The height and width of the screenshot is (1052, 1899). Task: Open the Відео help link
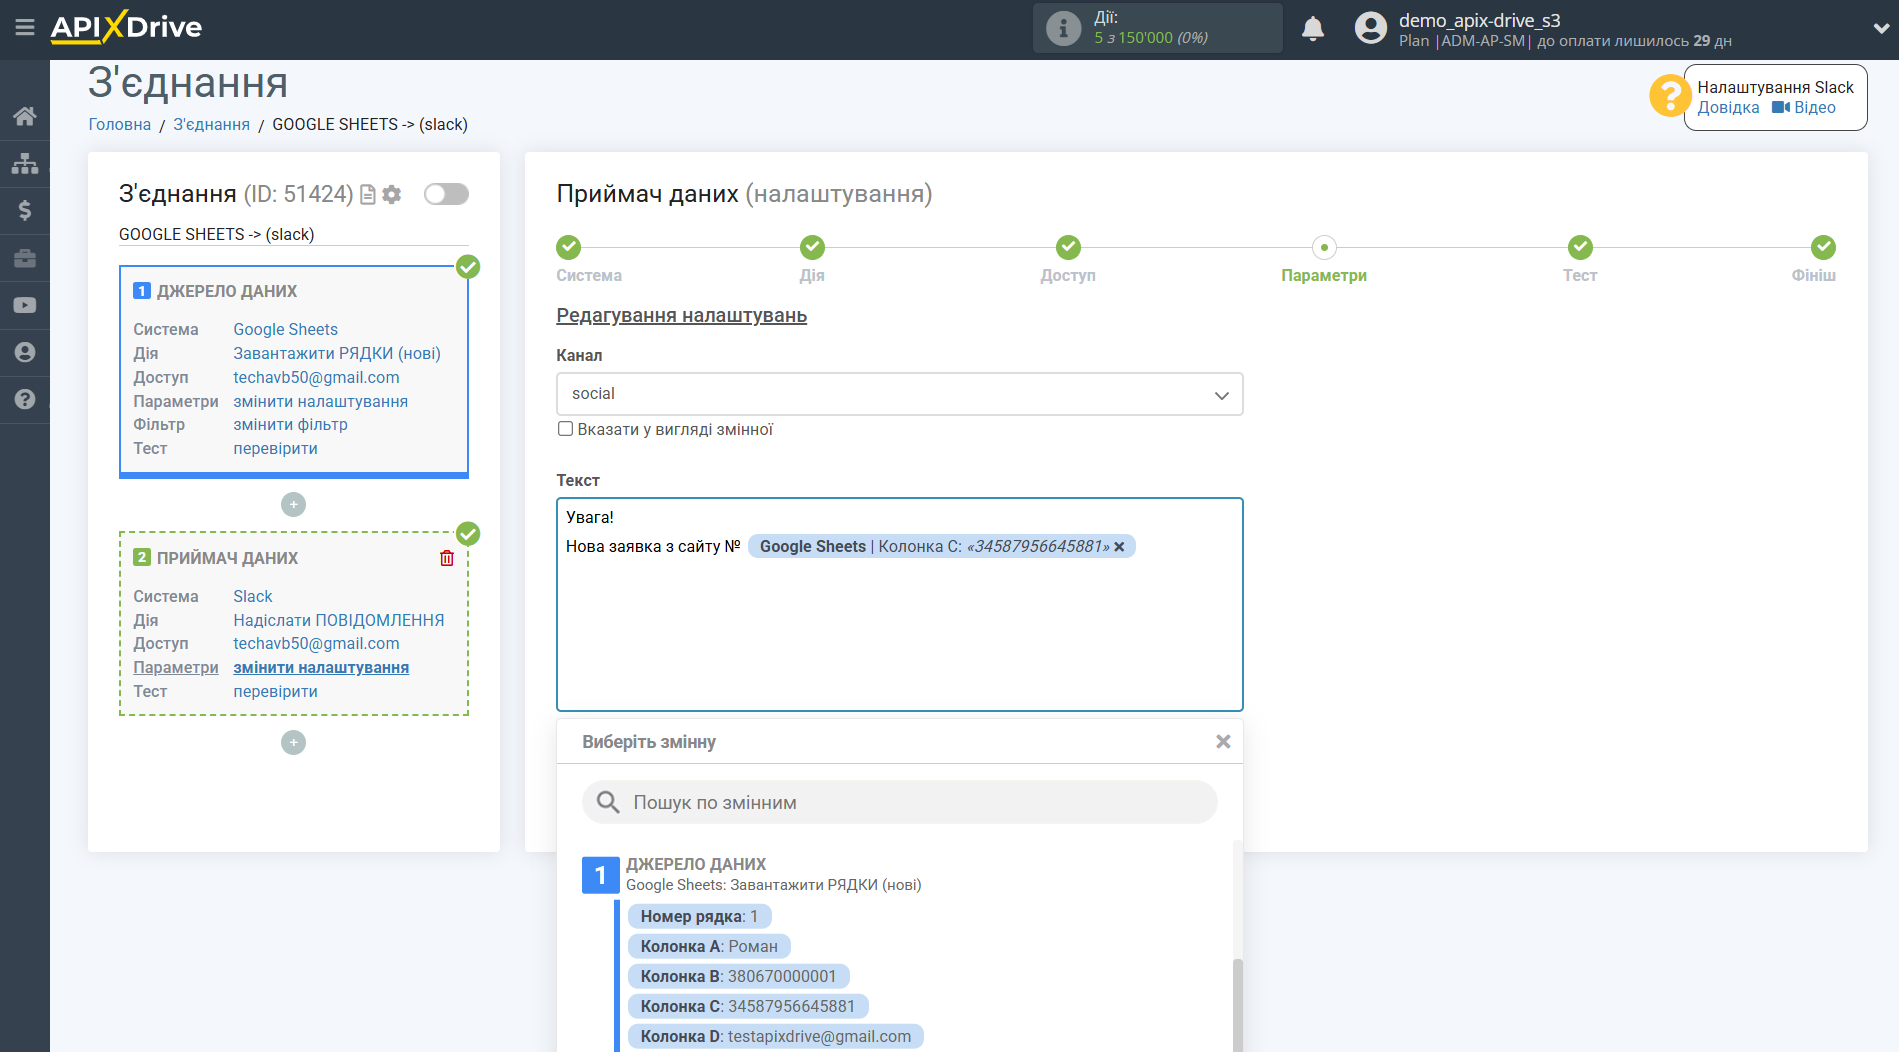pos(1804,108)
